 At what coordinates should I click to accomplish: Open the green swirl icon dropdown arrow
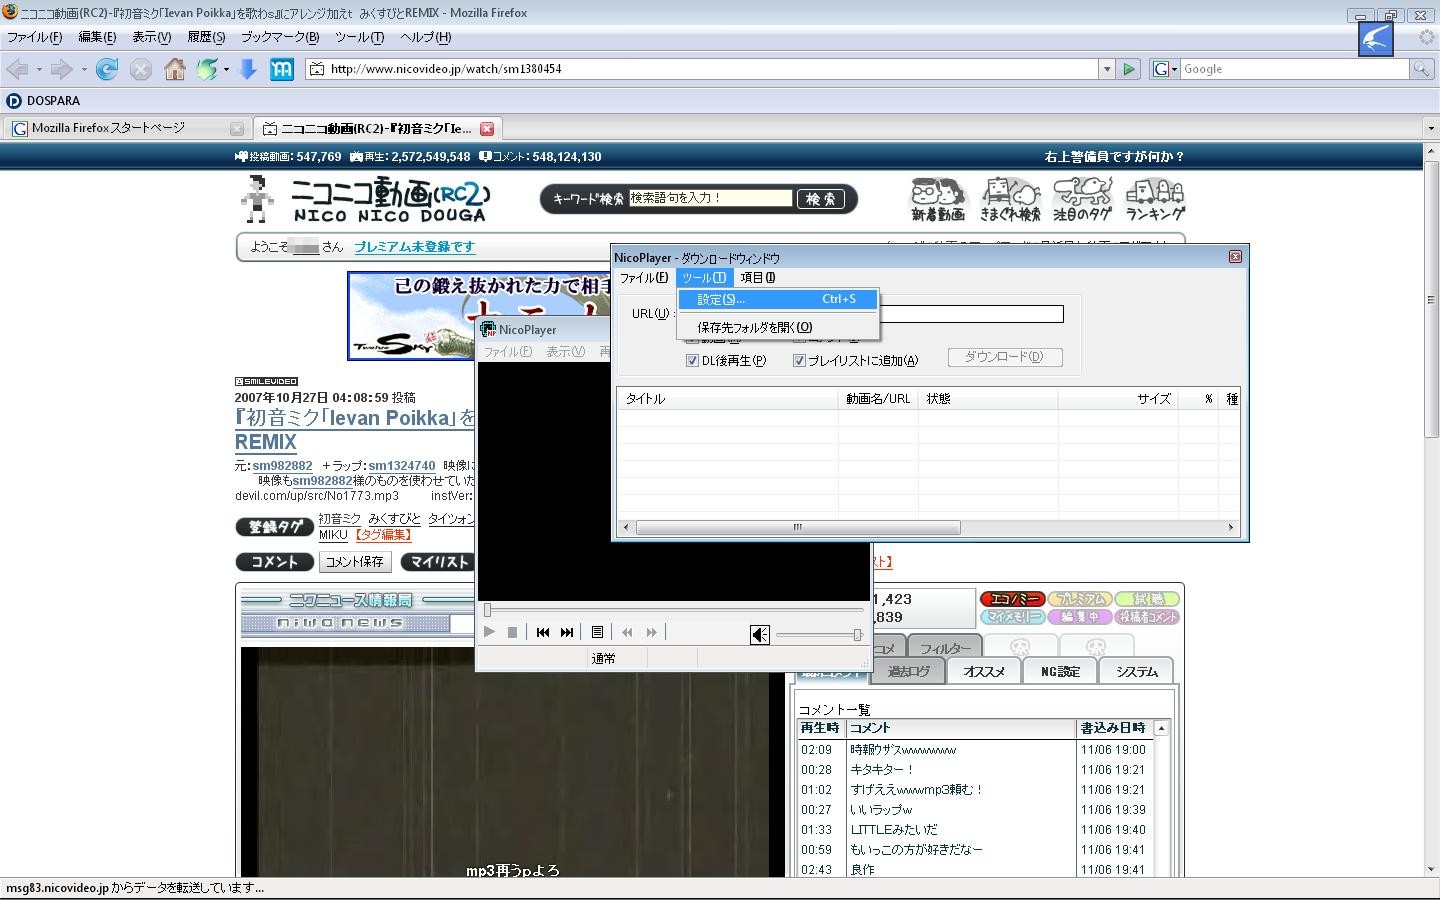click(226, 69)
